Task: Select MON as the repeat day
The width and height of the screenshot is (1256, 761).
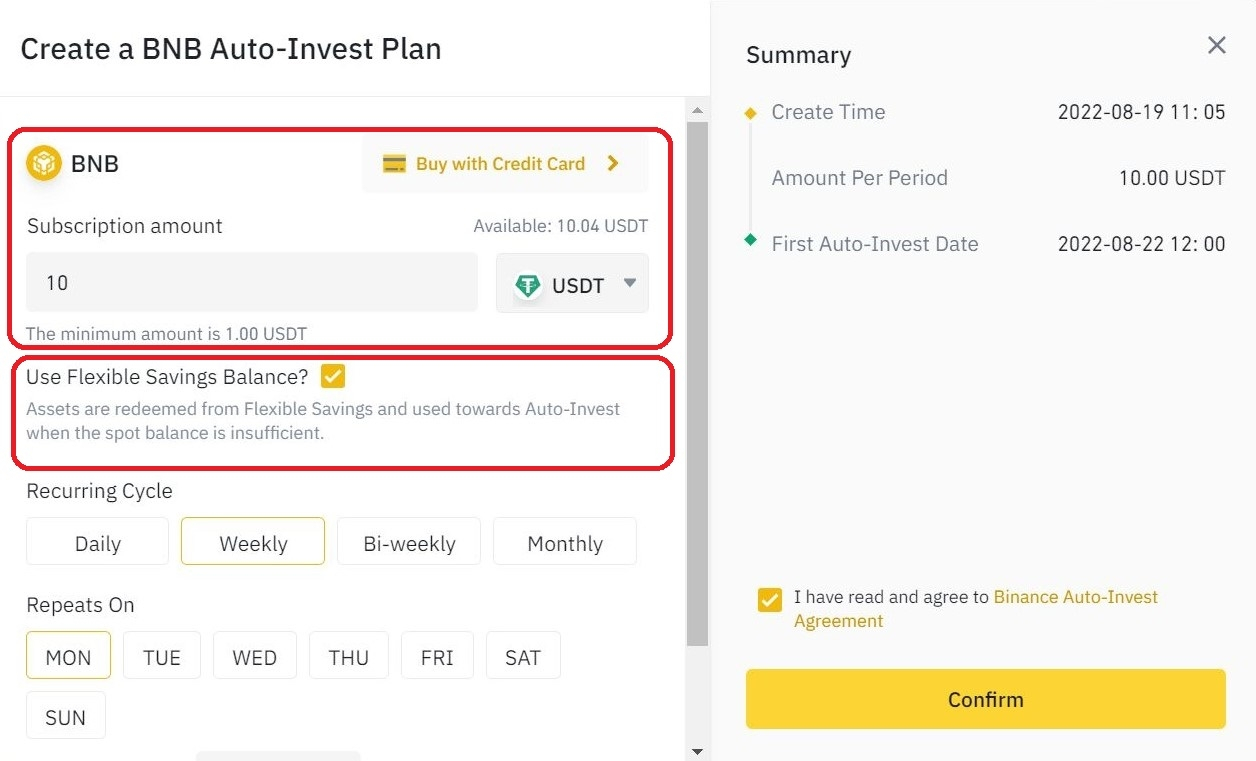Action: click(x=68, y=657)
